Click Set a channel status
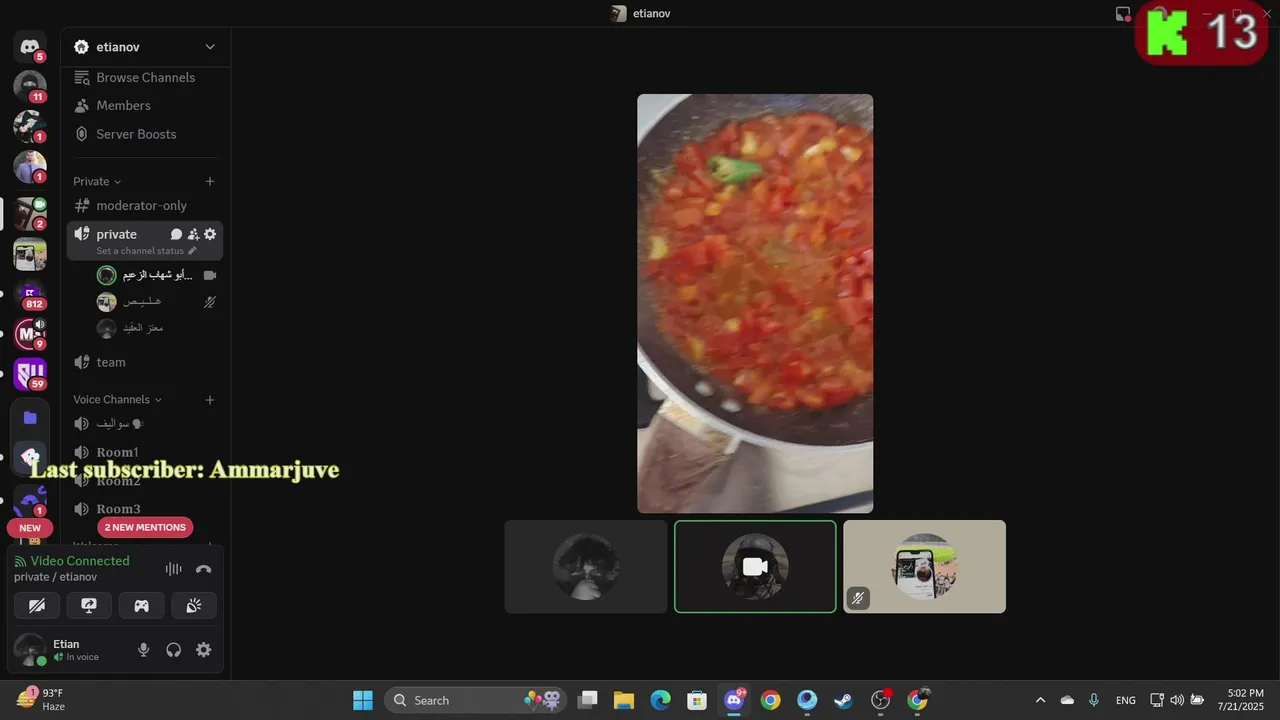The width and height of the screenshot is (1280, 720). (140, 251)
